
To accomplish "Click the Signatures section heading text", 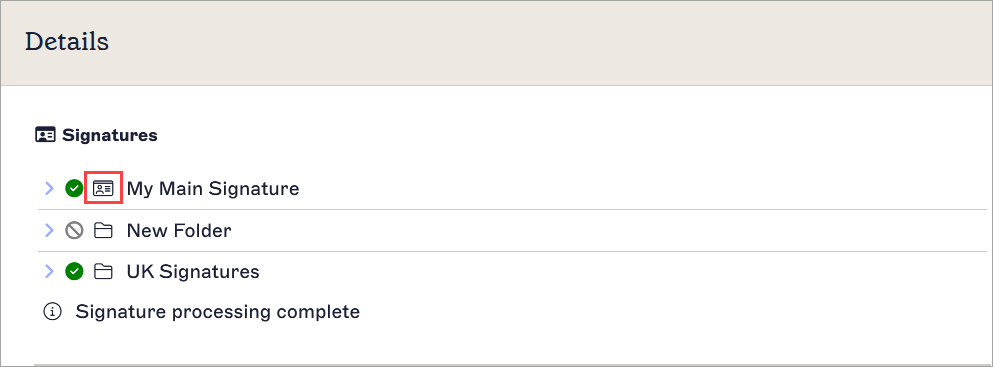I will [x=110, y=135].
